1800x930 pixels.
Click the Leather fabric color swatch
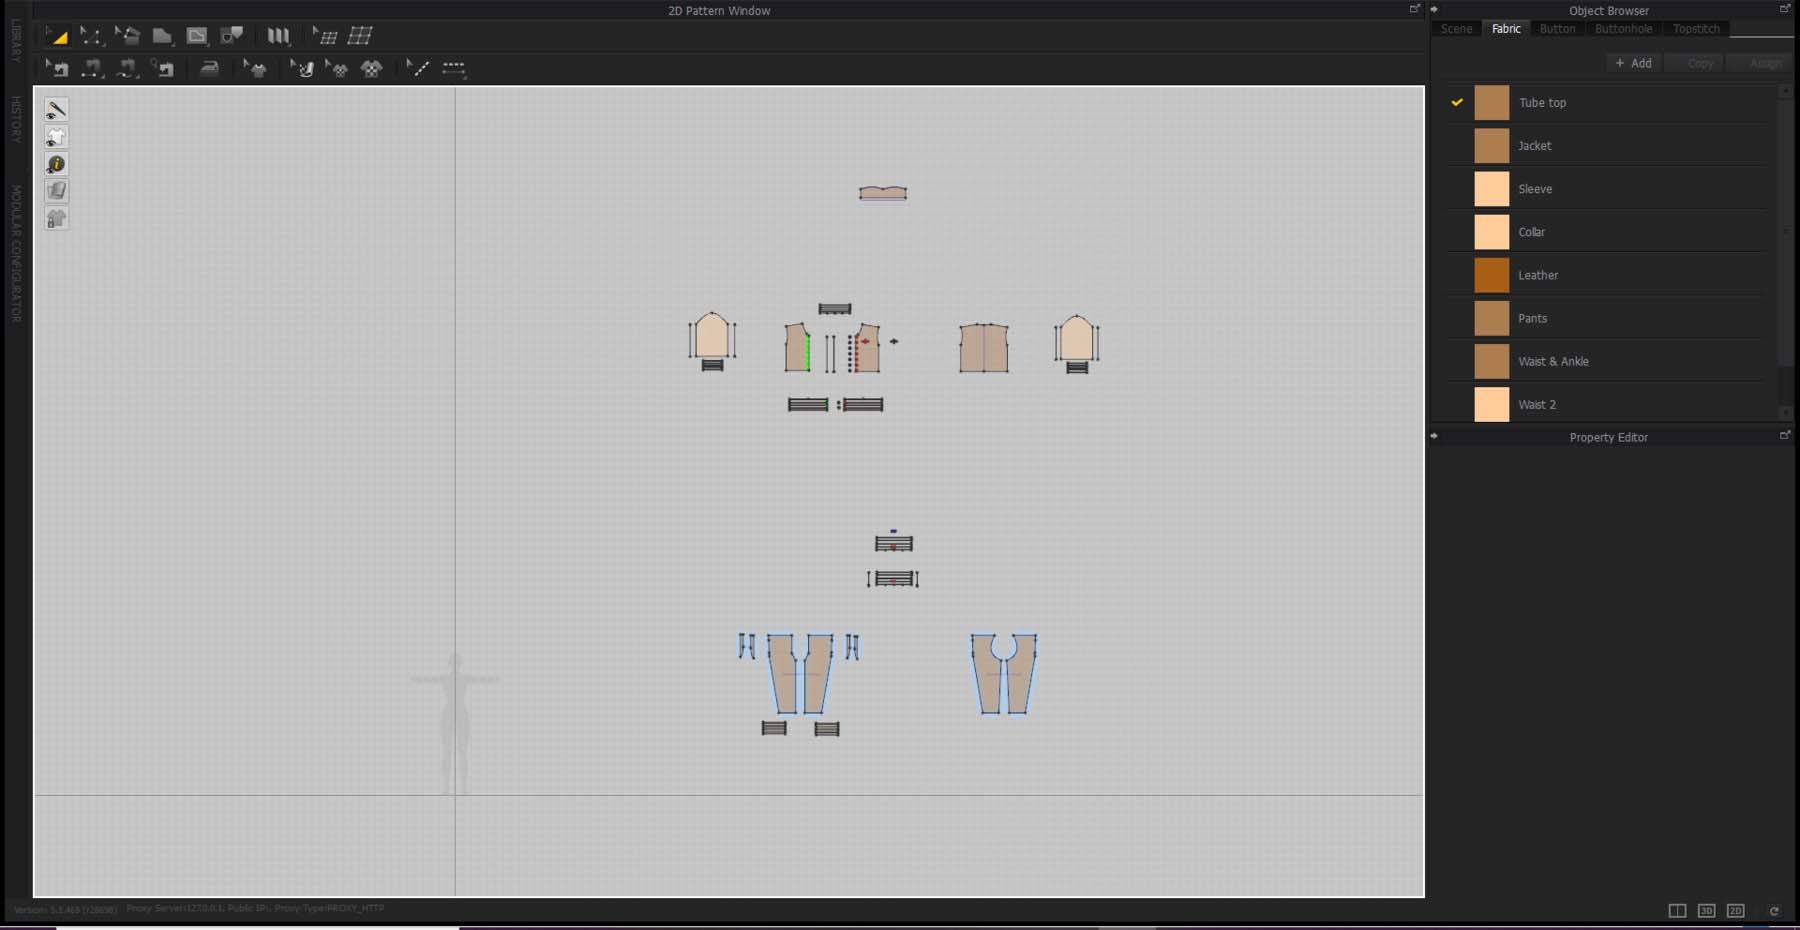click(1491, 275)
